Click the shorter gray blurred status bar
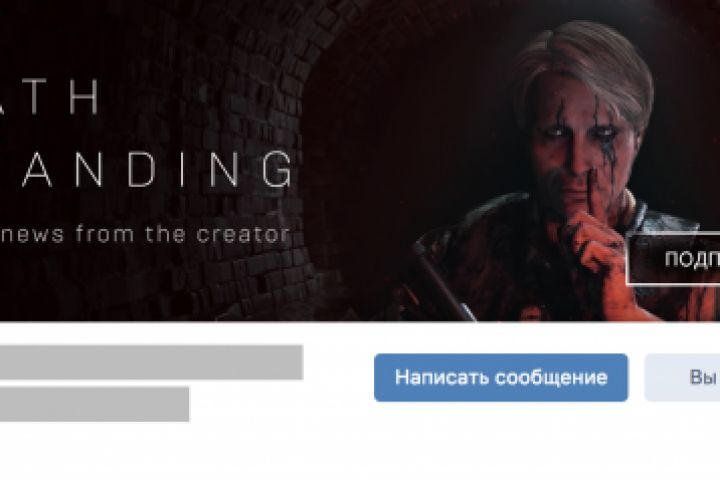 click(95, 404)
